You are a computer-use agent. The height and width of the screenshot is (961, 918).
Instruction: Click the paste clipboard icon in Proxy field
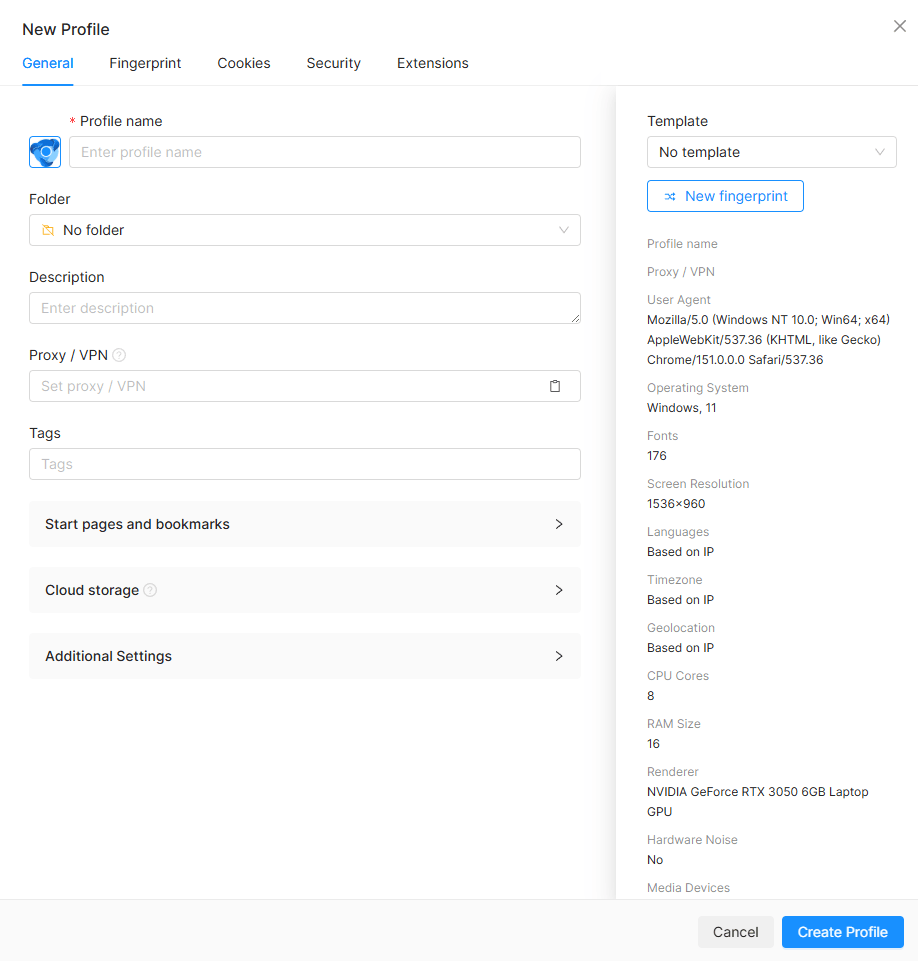(x=555, y=386)
